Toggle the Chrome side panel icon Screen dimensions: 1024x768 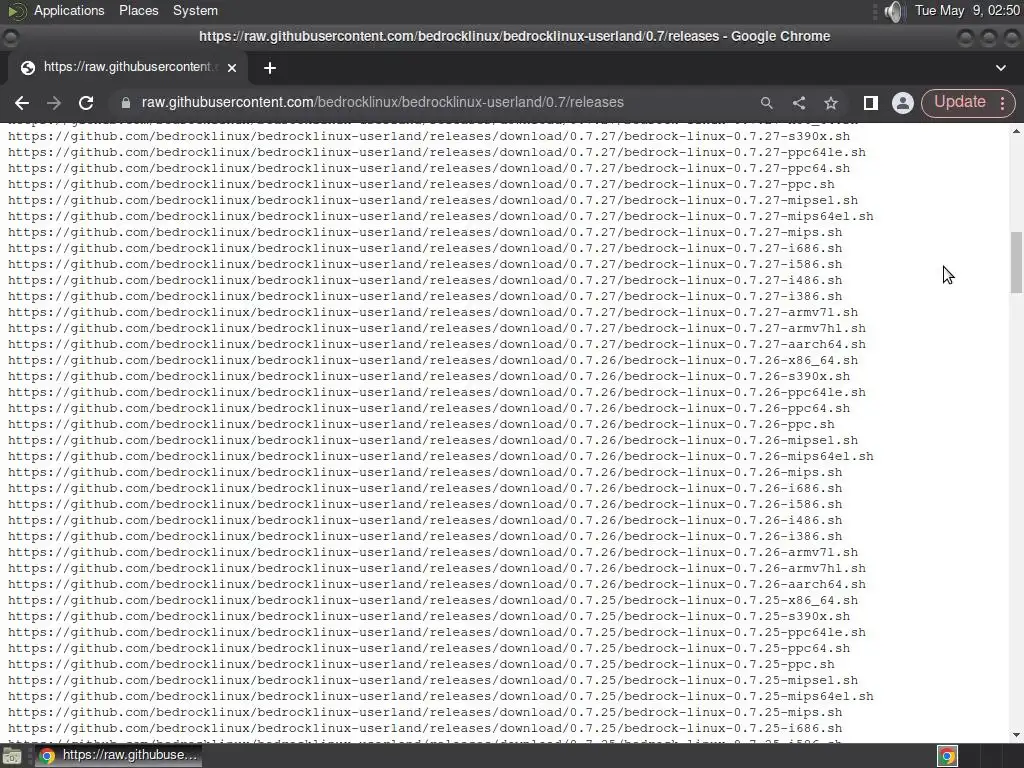(x=871, y=103)
